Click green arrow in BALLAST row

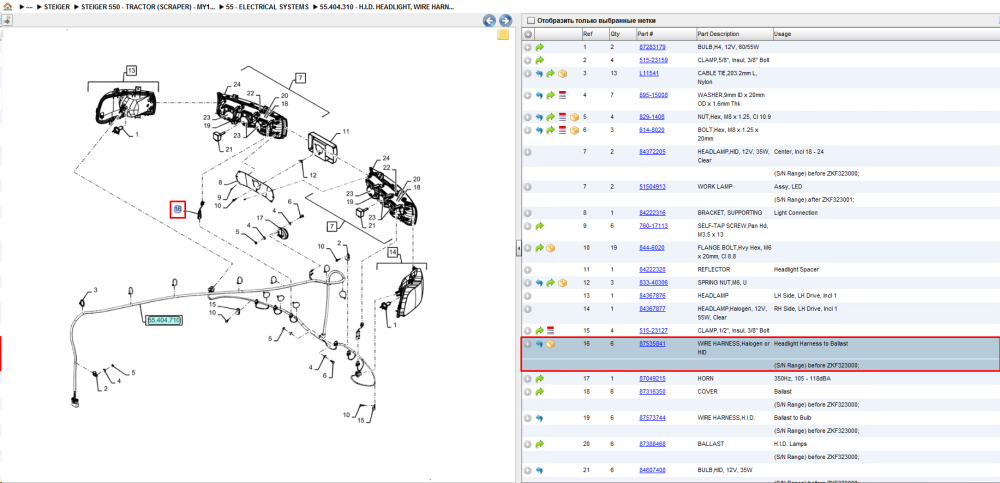540,444
